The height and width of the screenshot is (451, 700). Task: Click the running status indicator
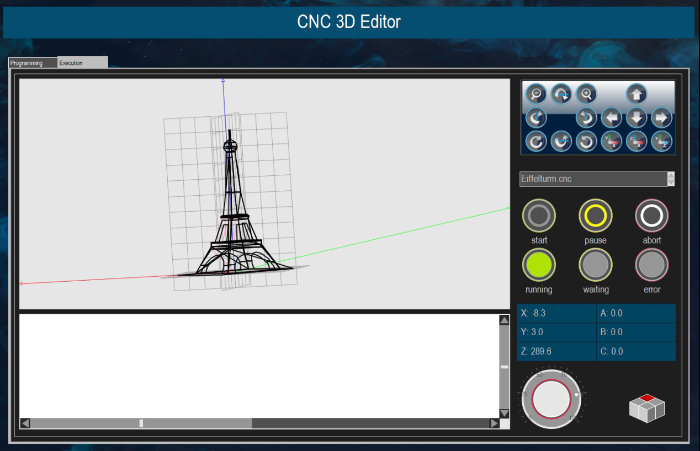point(539,265)
